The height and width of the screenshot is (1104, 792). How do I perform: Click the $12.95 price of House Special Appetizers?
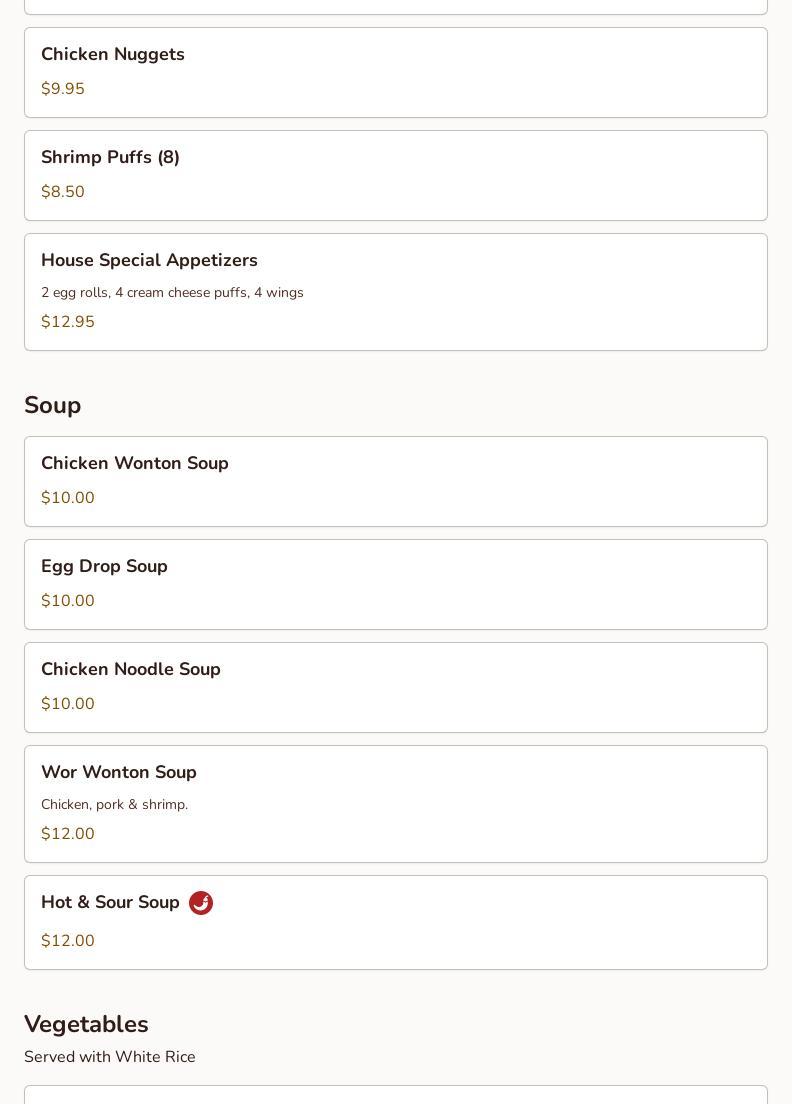68,322
